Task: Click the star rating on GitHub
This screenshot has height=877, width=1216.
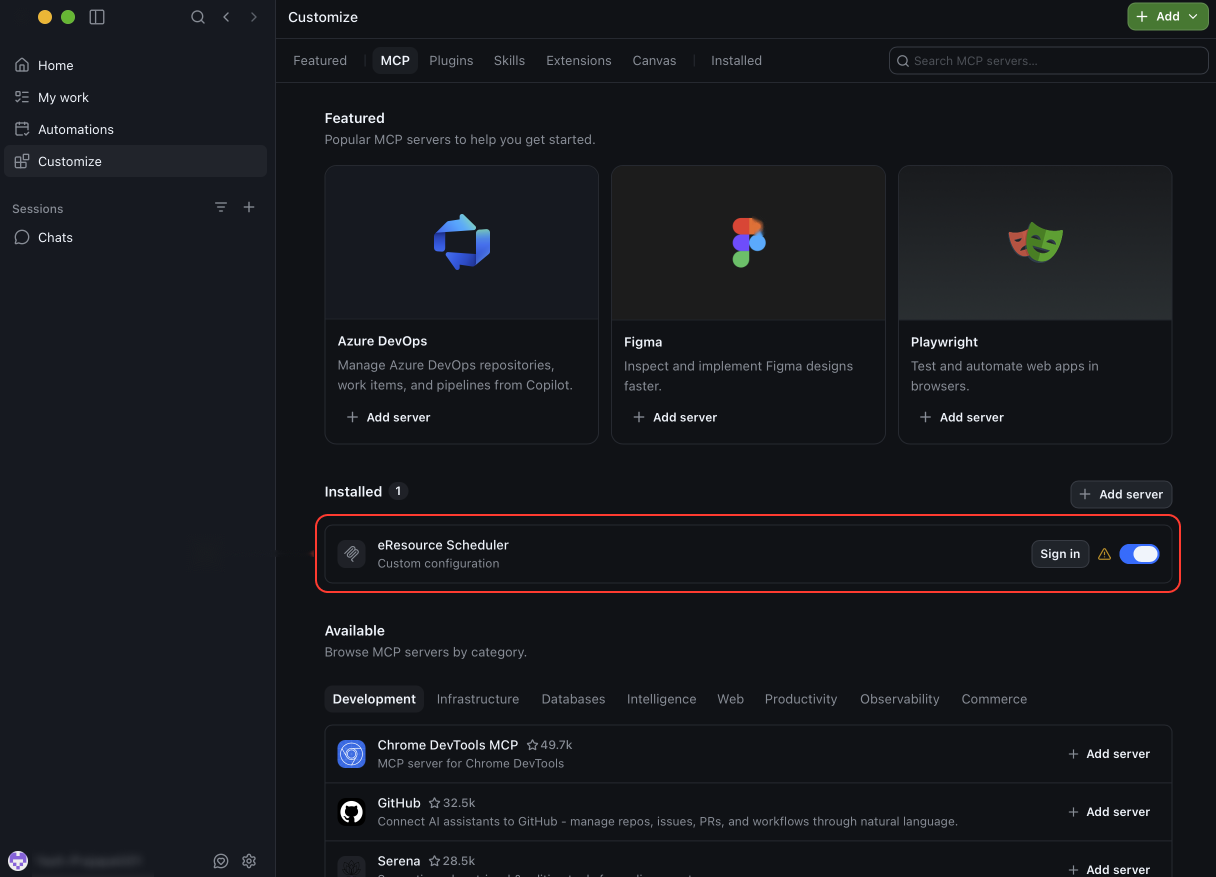Action: (x=452, y=803)
